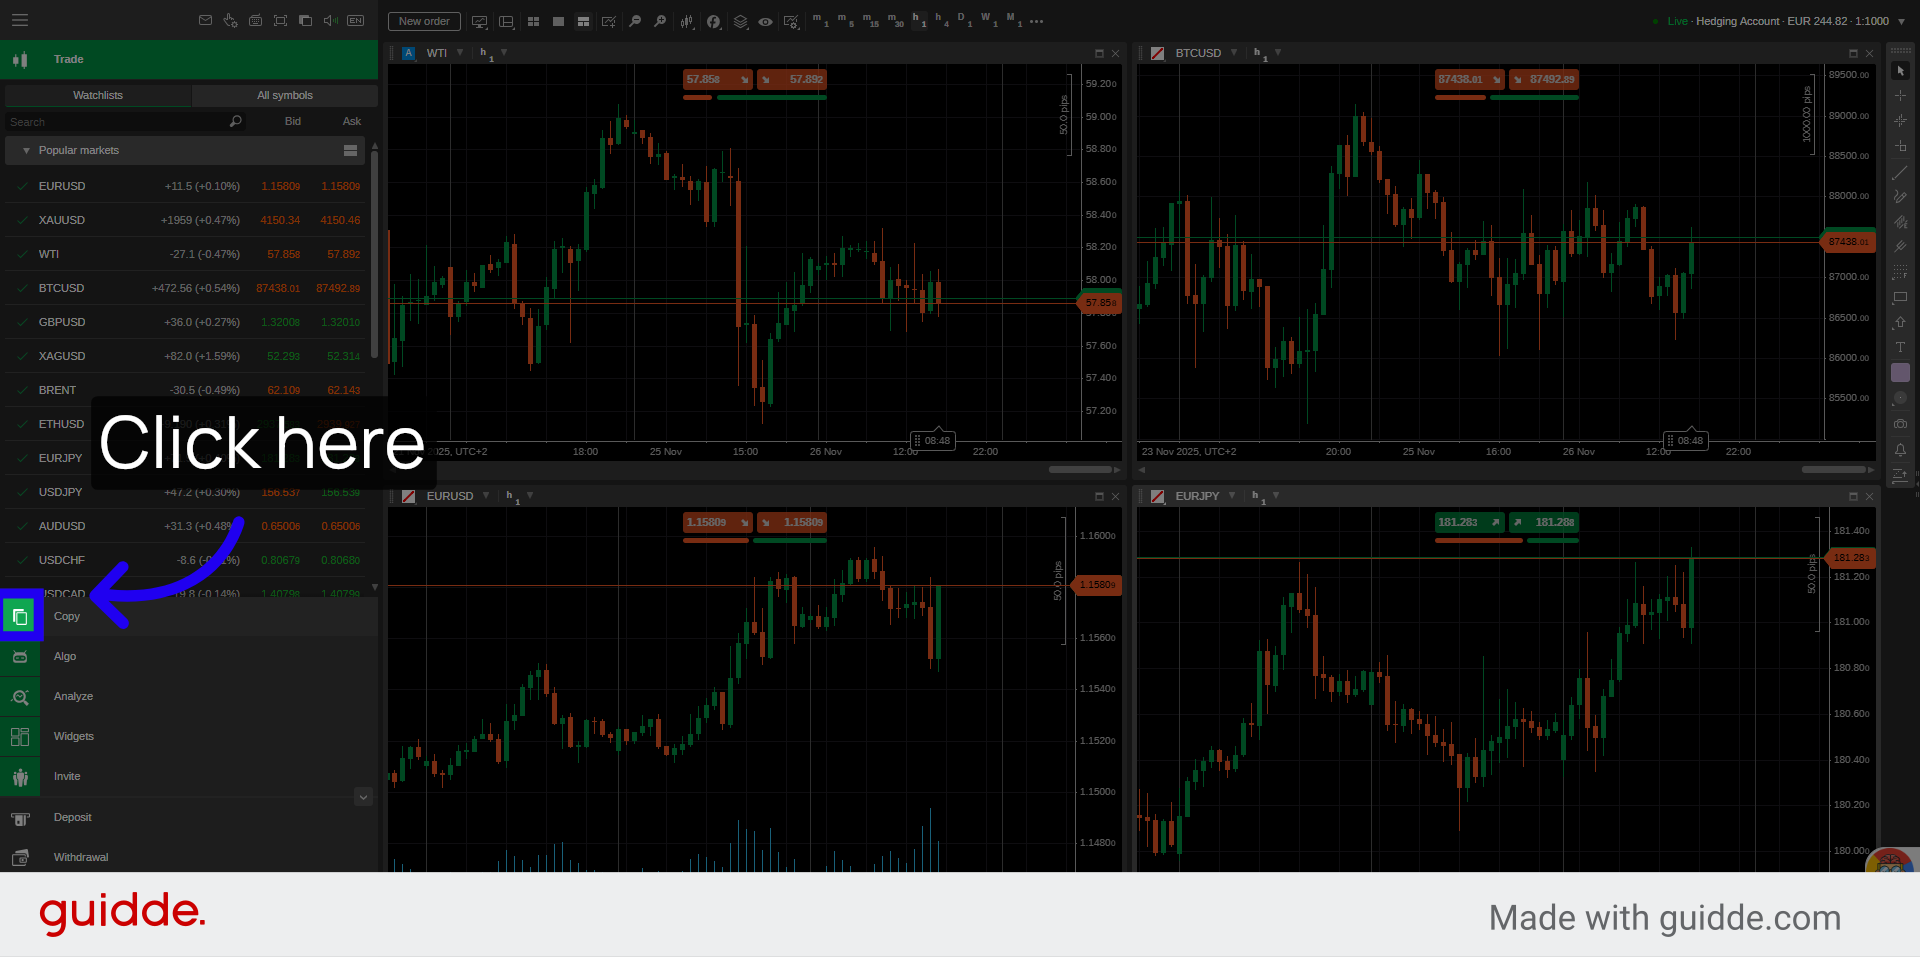Click the zoom in magnifier icon

coord(660,20)
